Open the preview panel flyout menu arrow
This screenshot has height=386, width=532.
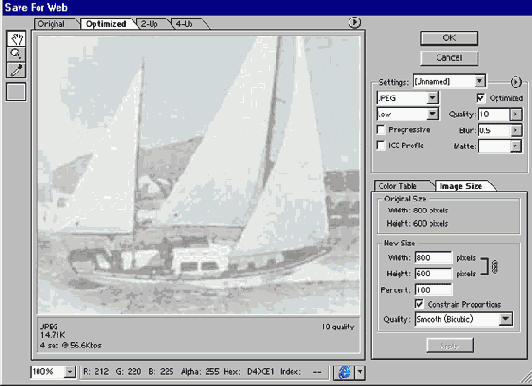354,23
